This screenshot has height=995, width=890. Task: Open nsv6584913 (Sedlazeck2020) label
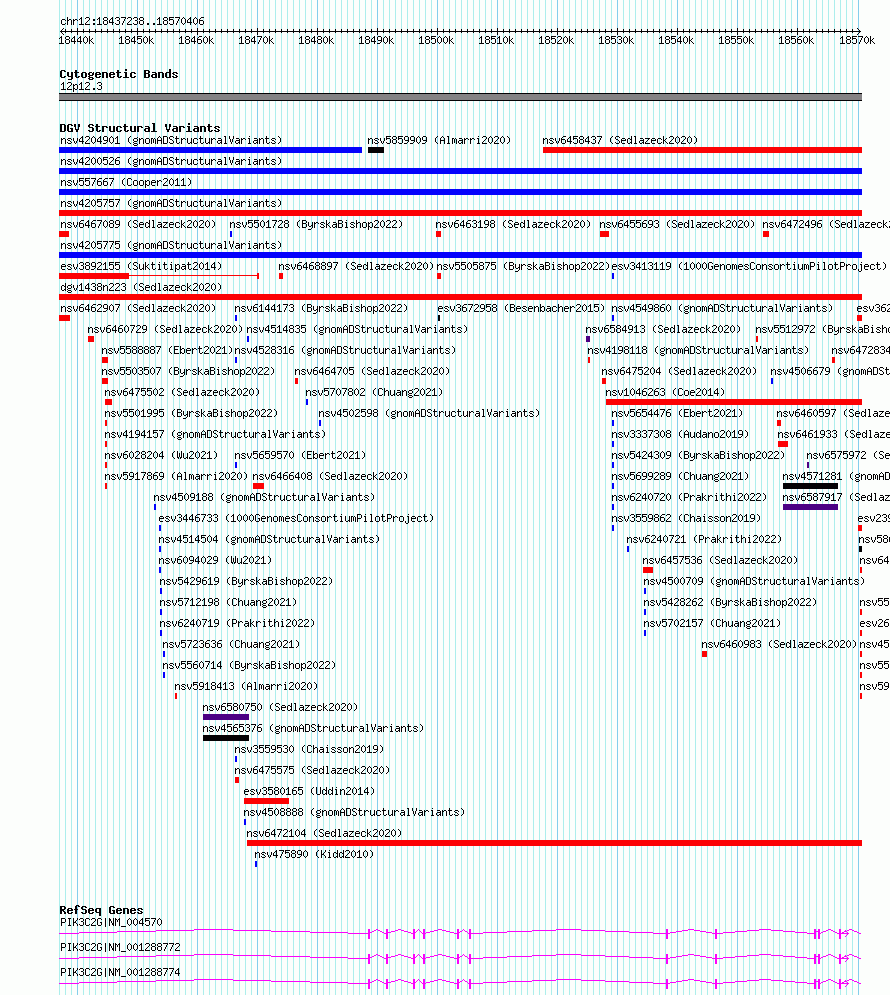[663, 329]
